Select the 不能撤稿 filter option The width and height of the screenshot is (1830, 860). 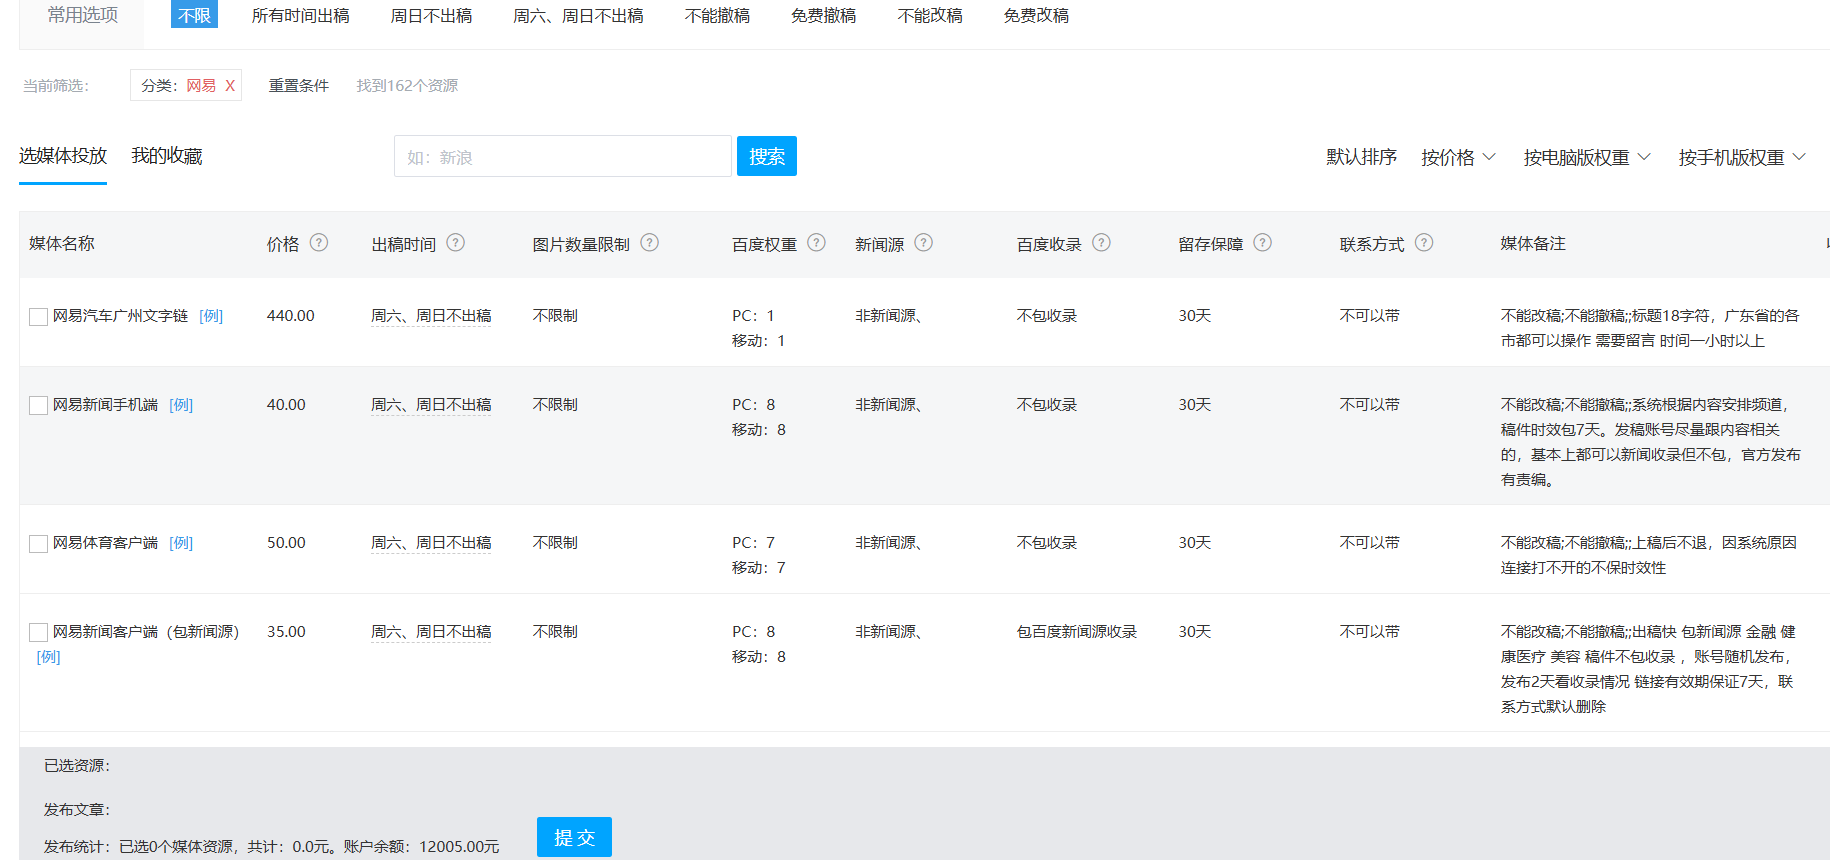point(717,16)
